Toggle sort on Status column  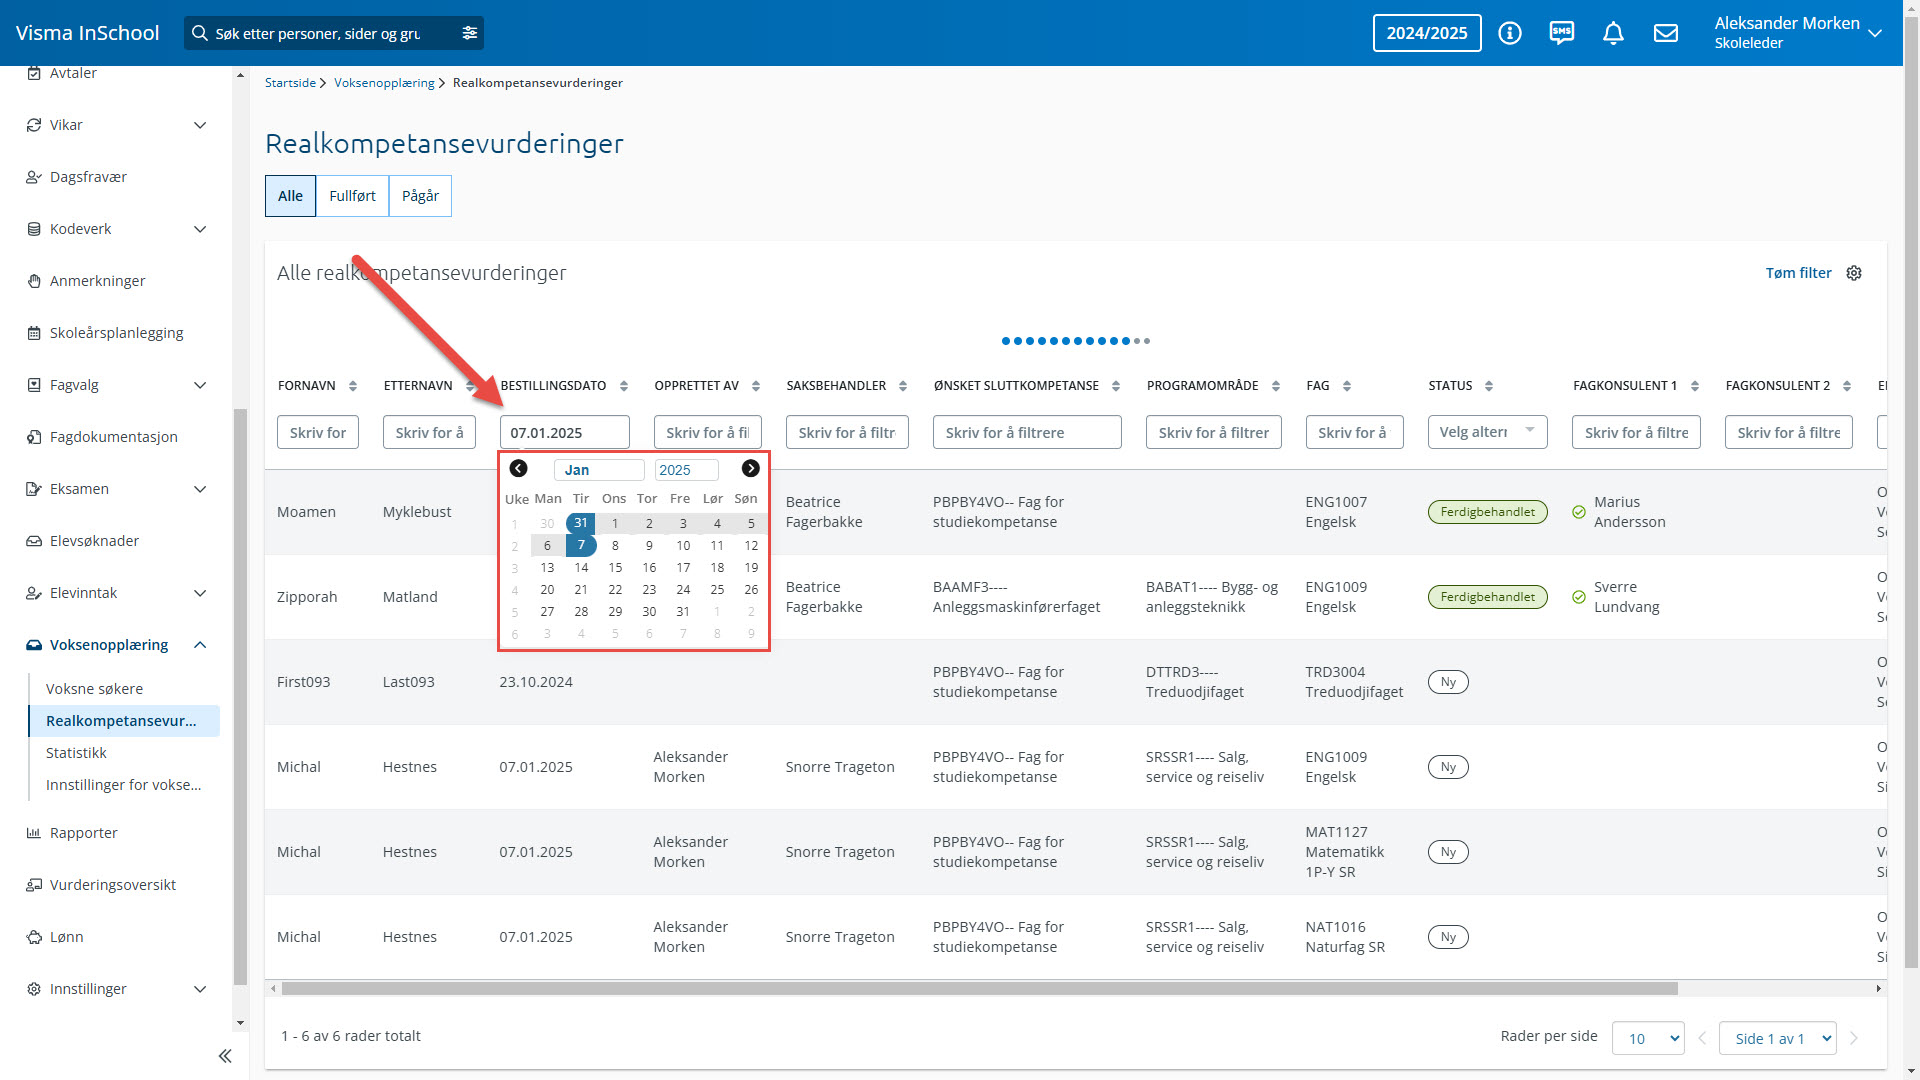pyautogui.click(x=1488, y=386)
